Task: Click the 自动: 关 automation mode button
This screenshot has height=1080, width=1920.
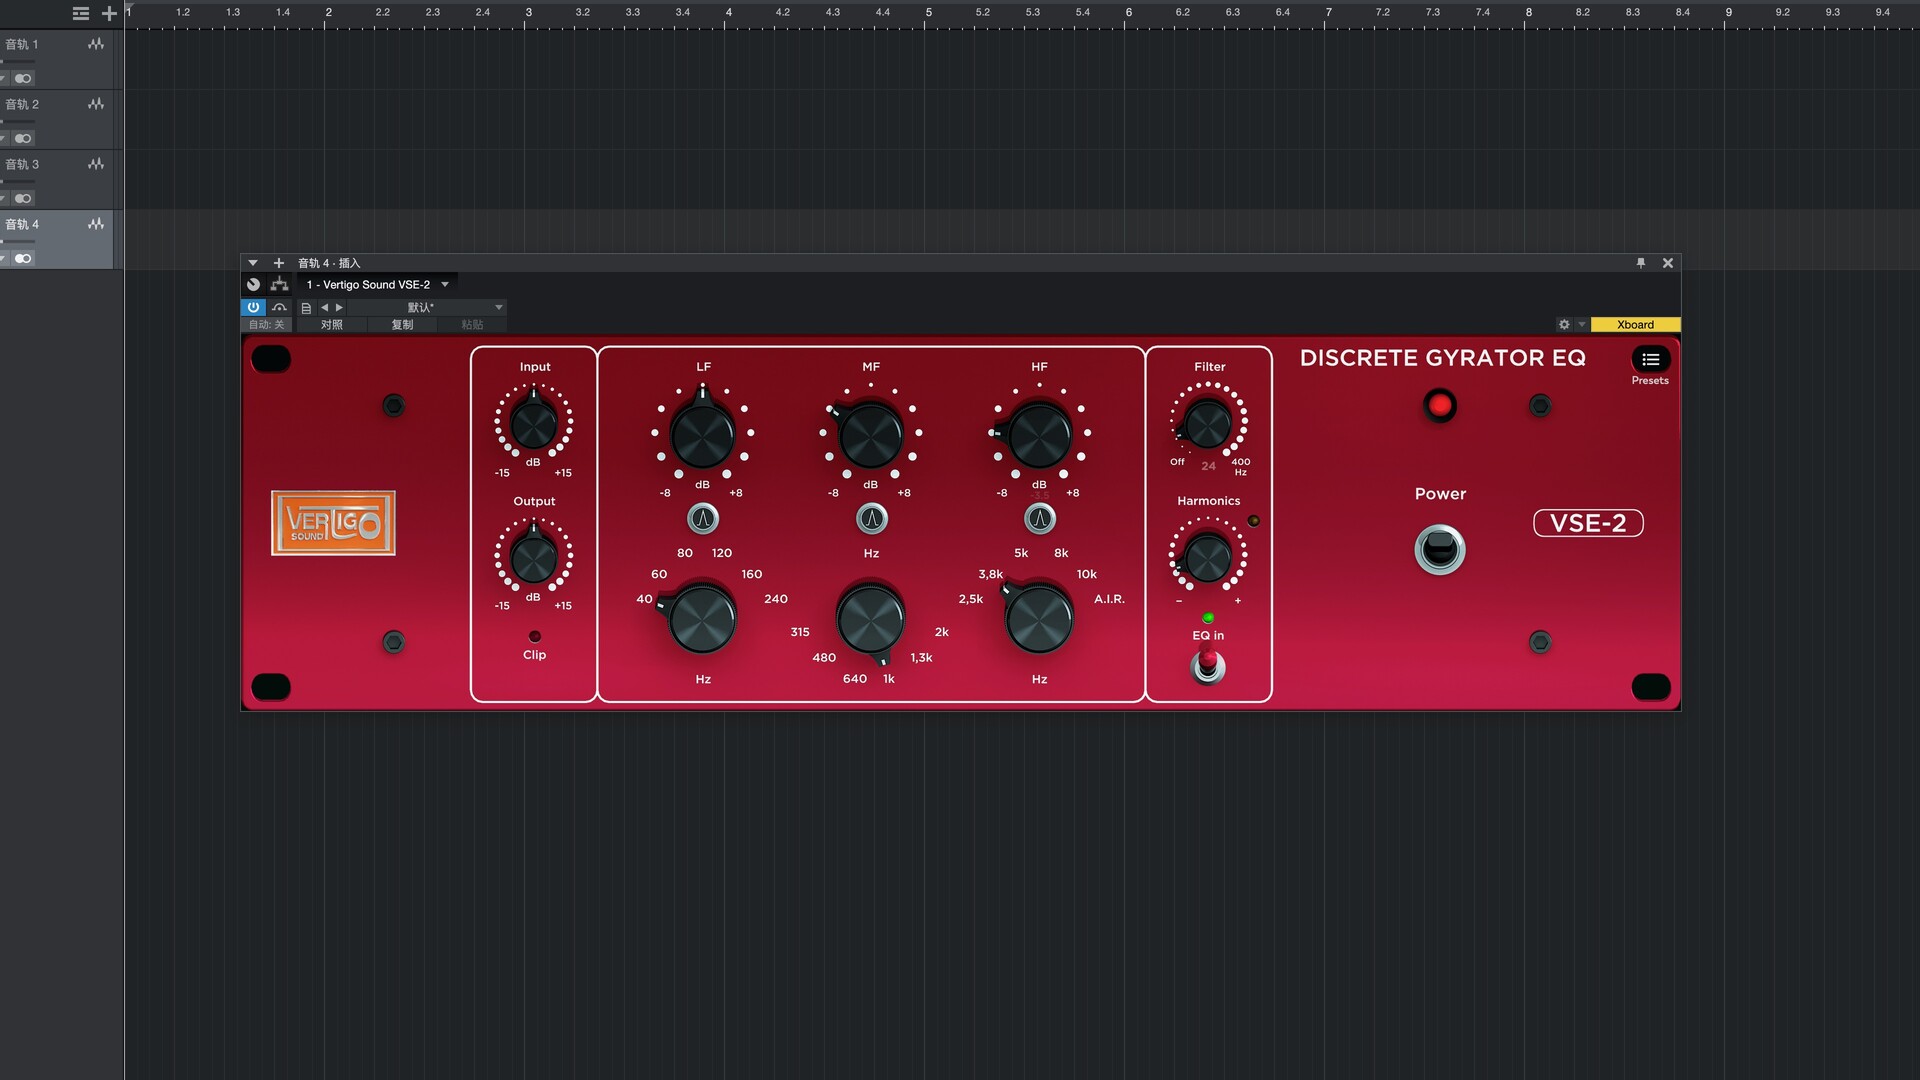Action: [267, 325]
